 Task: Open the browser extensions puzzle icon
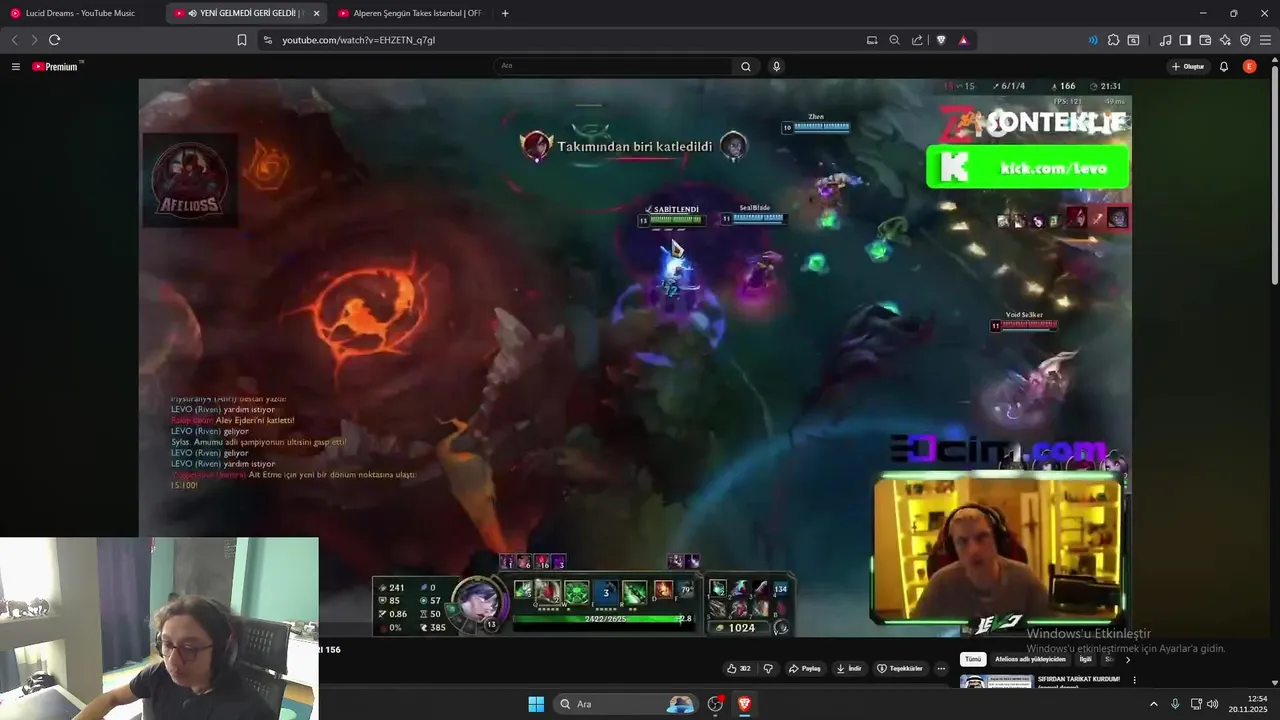coord(1113,40)
